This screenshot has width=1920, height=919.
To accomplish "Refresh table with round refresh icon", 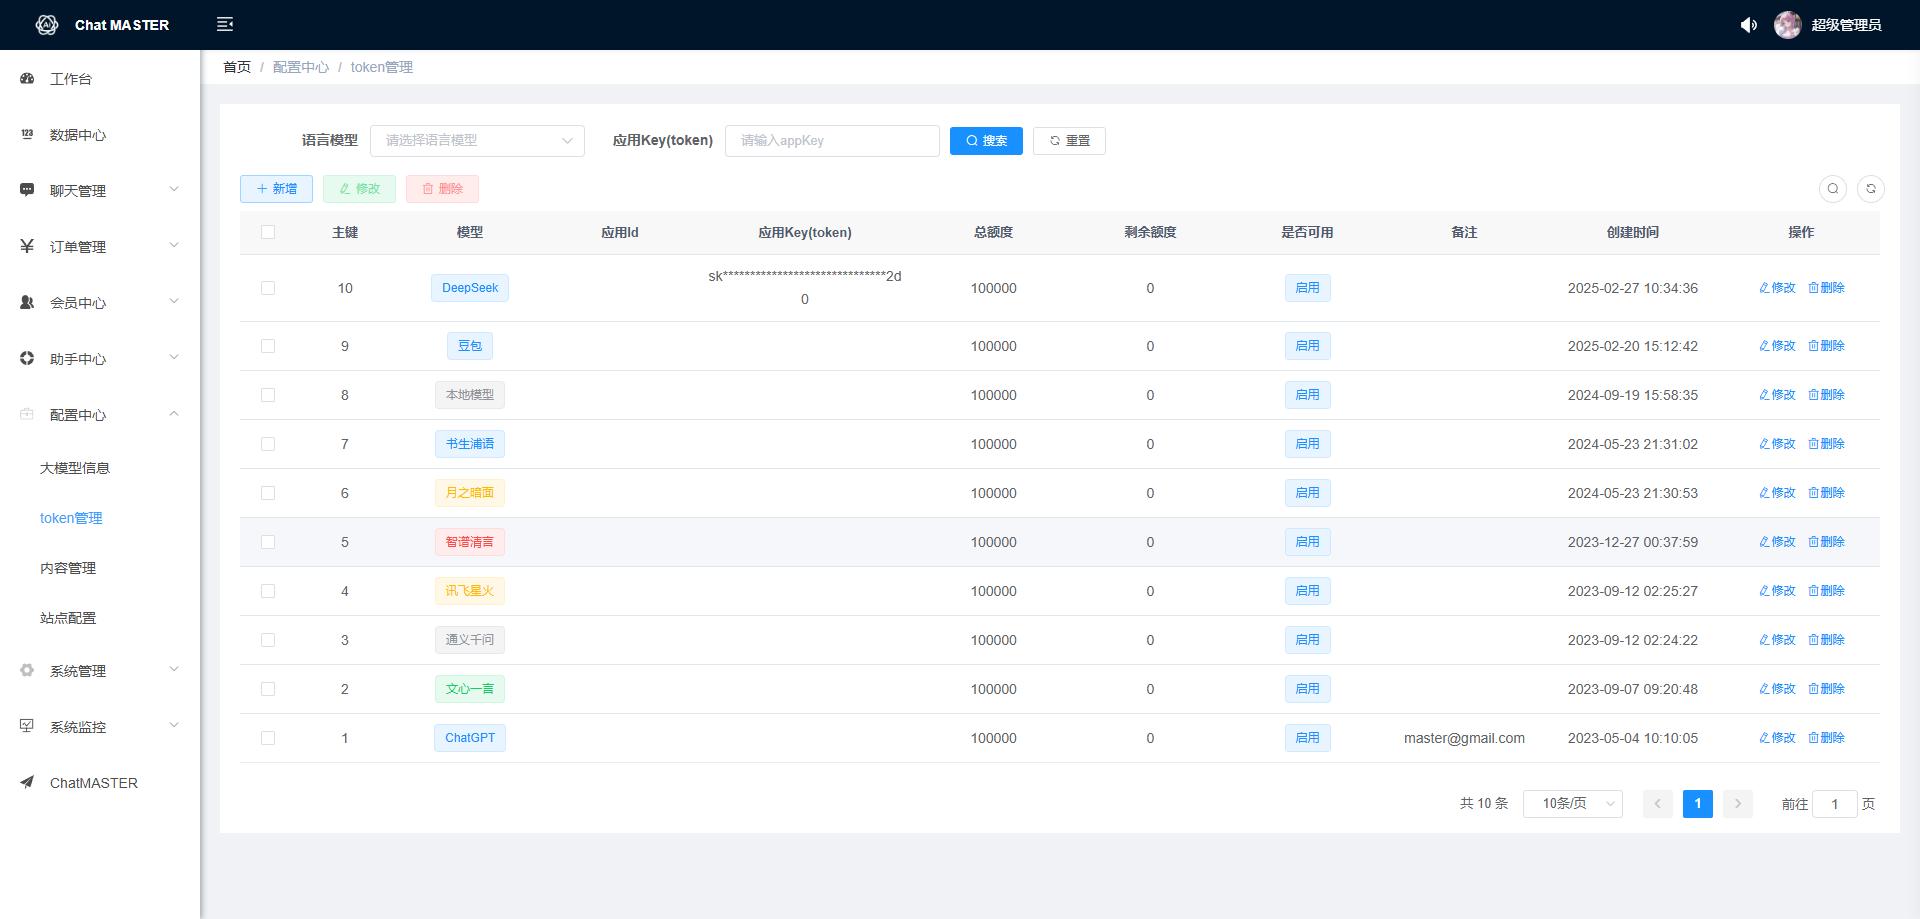I will point(1870,188).
